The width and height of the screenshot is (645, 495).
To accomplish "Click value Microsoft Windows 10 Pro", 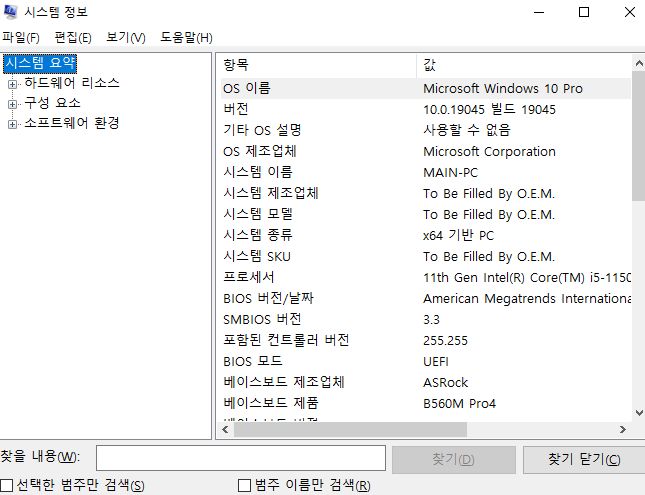I will 503,88.
